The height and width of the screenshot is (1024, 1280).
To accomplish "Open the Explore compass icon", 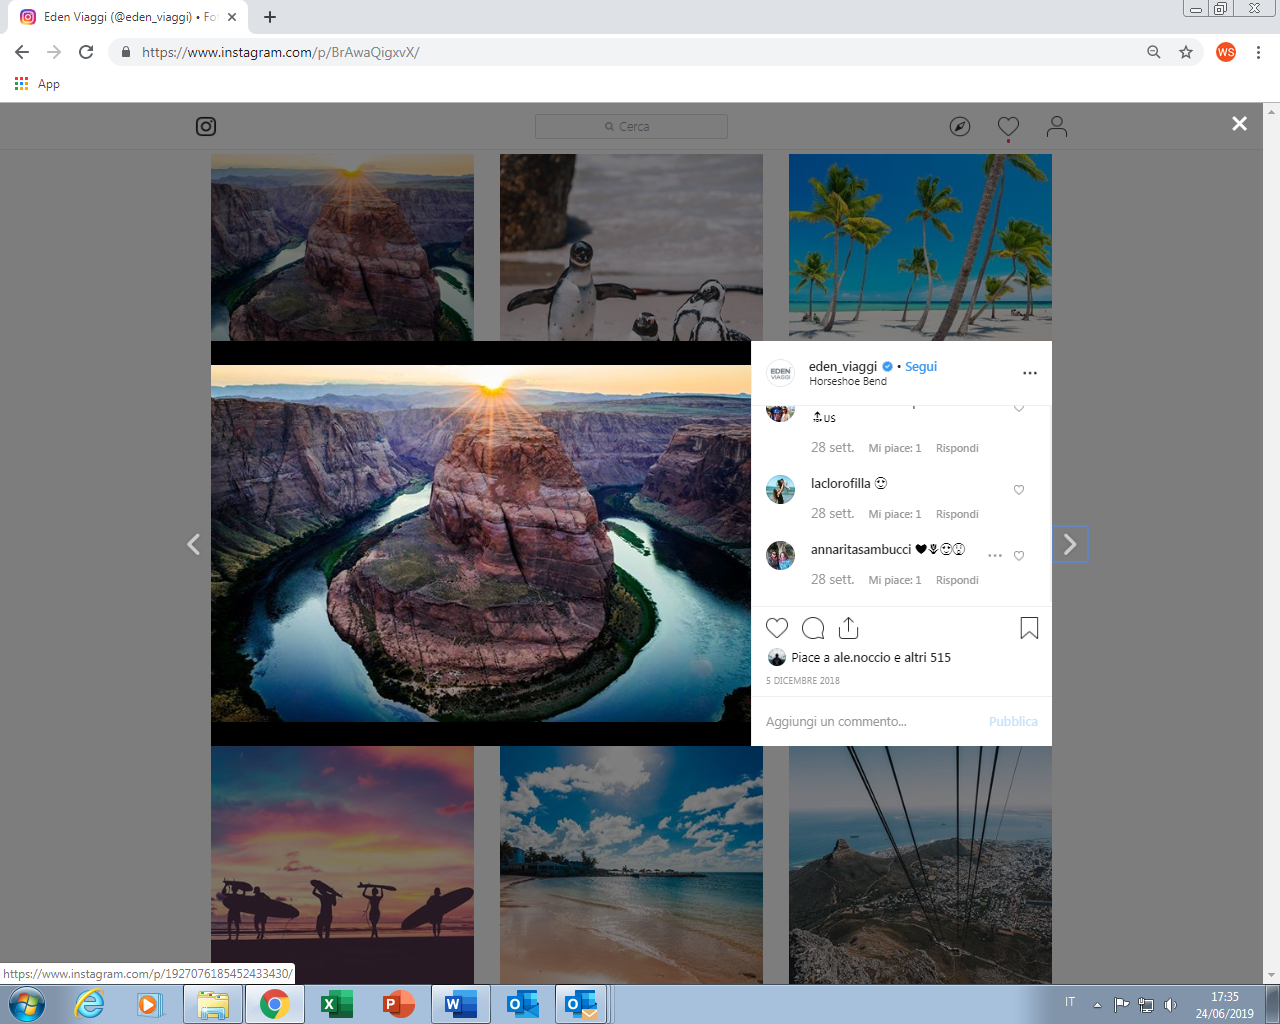I will (x=960, y=126).
